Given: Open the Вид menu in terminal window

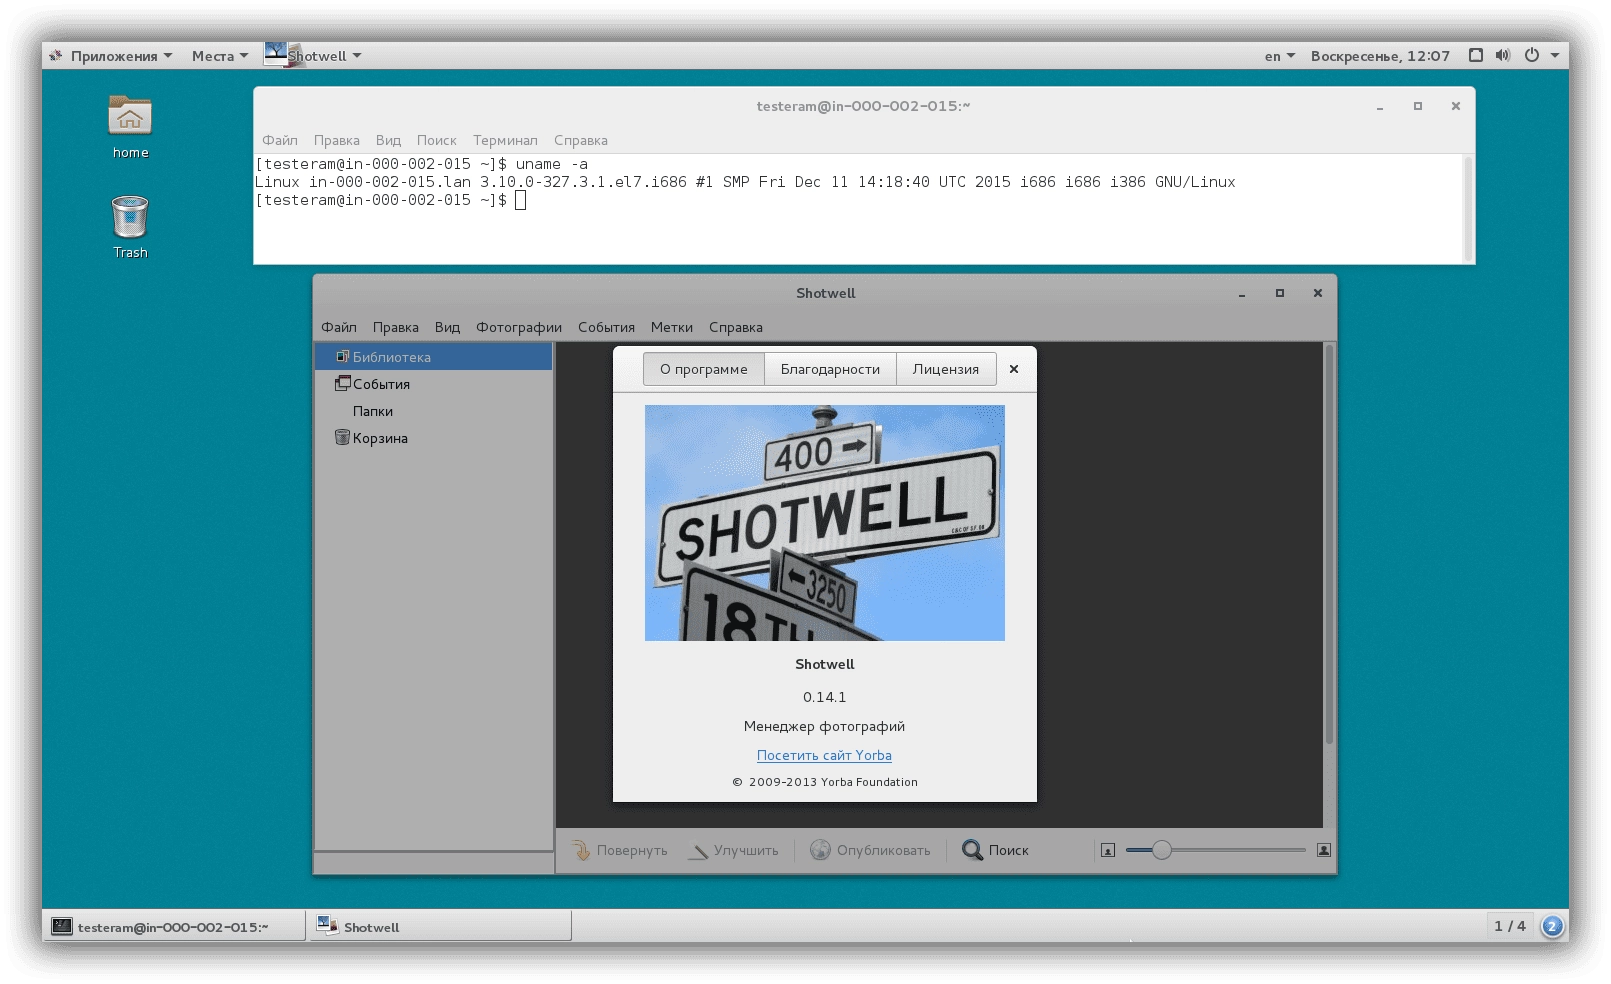Looking at the screenshot, I should (x=388, y=140).
